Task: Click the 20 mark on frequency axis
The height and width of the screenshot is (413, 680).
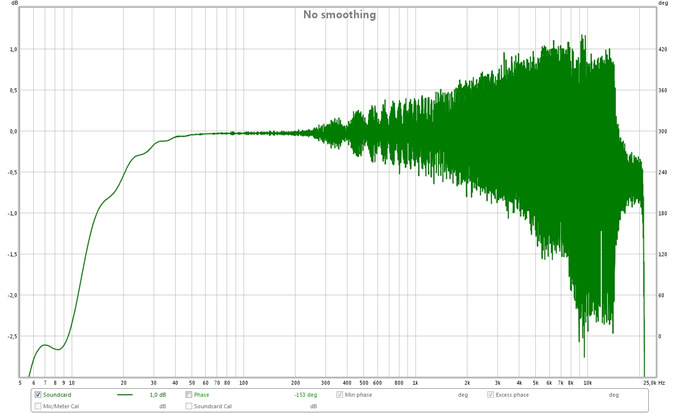Action: coord(123,382)
